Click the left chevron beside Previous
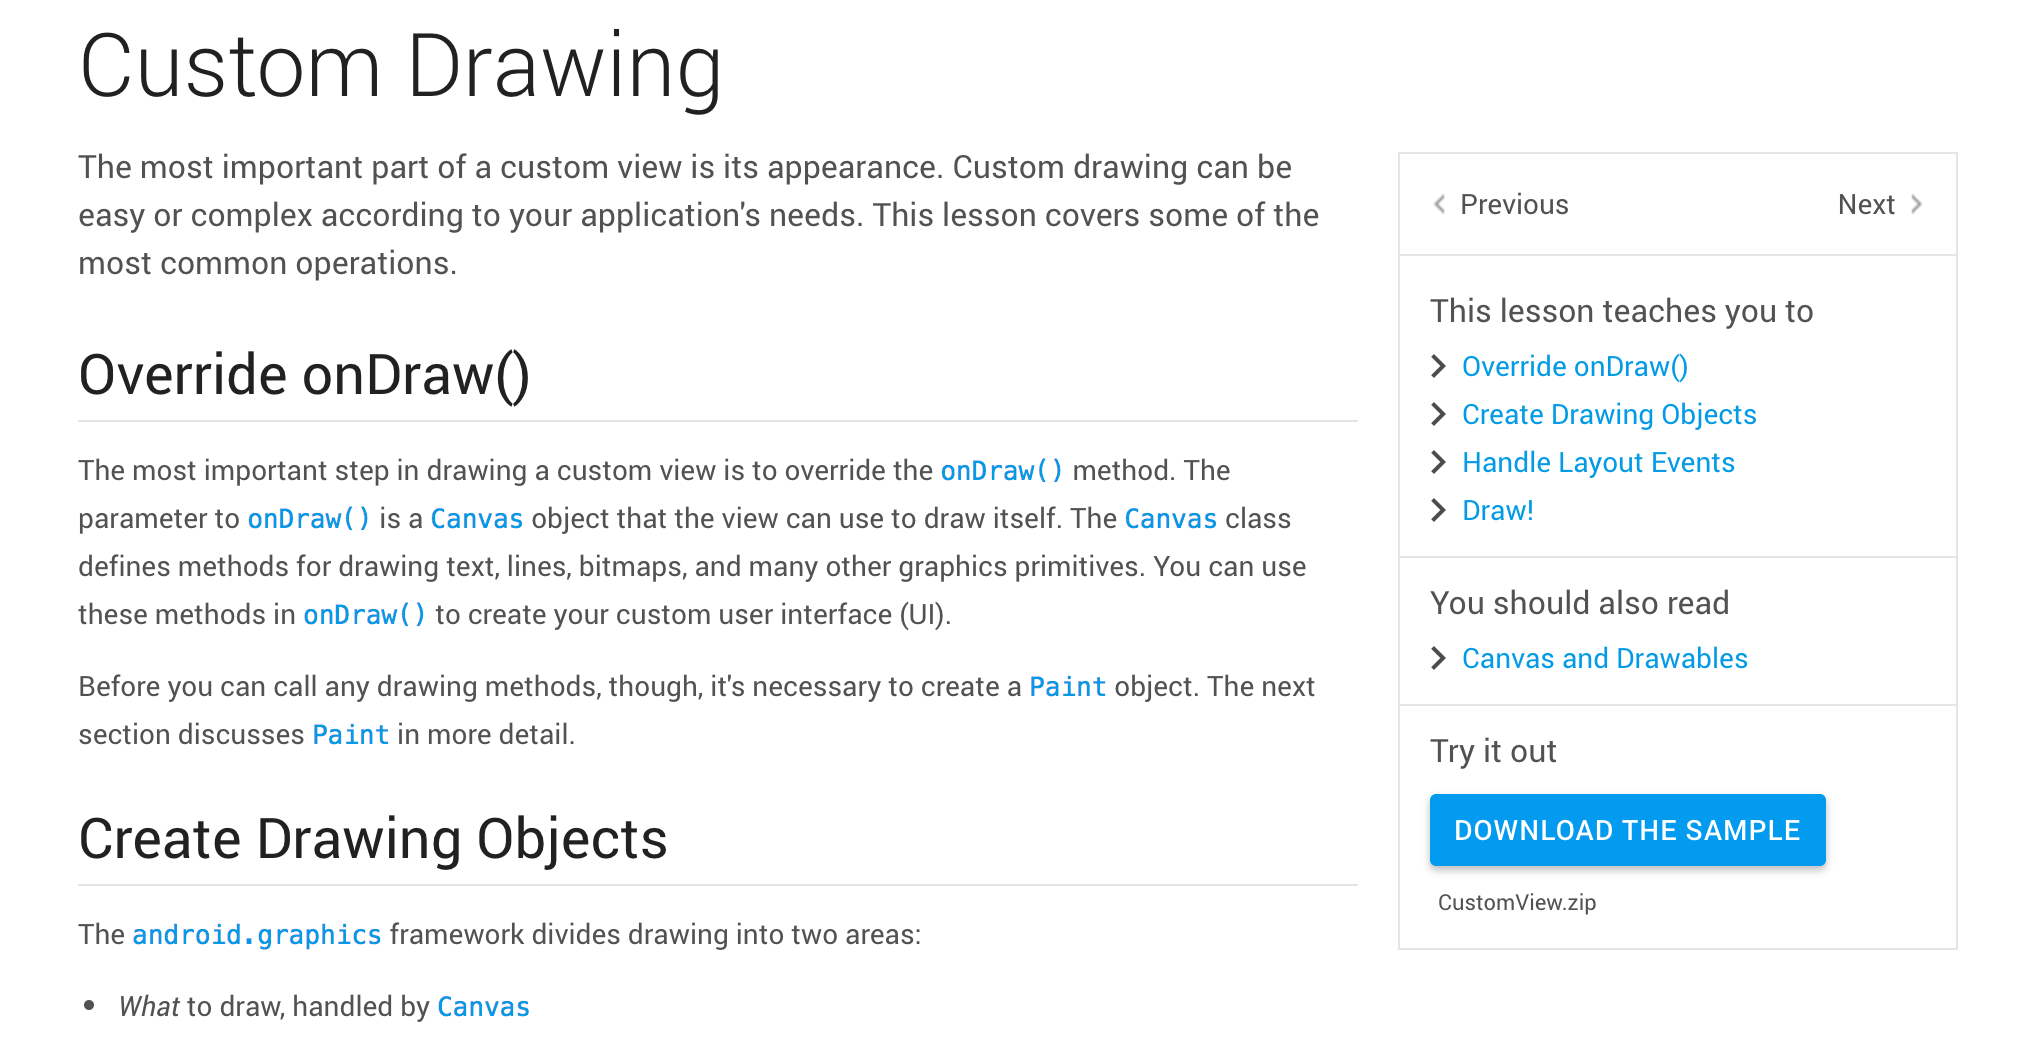Viewport: 2028px width, 1038px height. [x=1439, y=204]
